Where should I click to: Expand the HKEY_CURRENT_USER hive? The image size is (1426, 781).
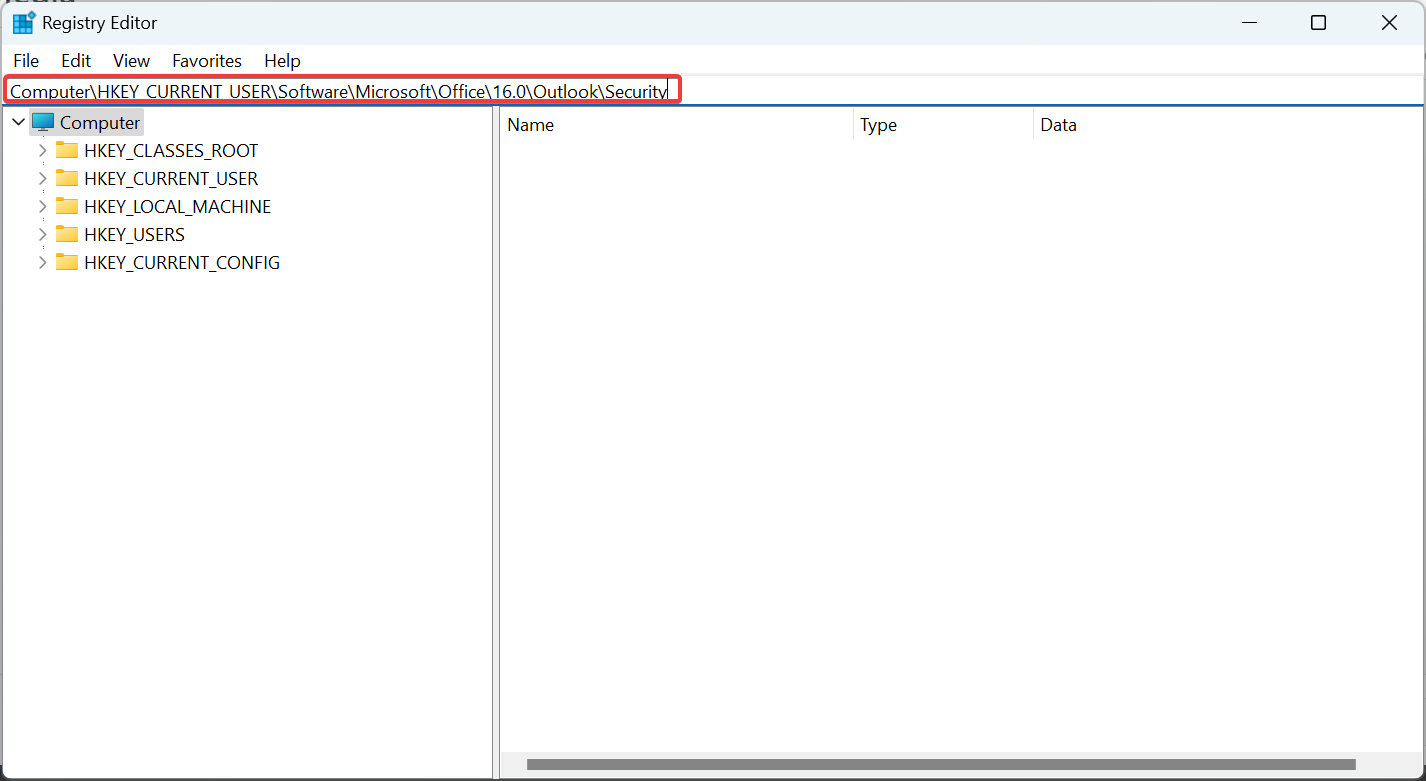pos(42,179)
